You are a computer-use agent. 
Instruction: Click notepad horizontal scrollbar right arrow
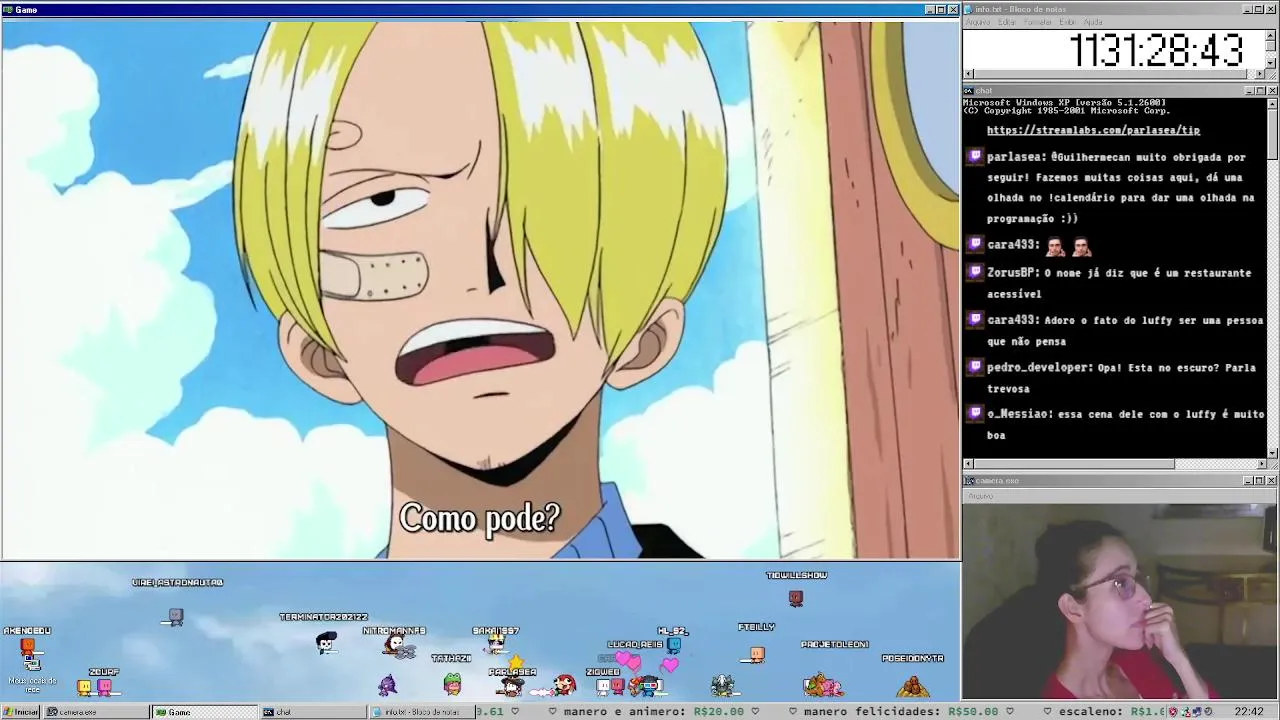point(1260,74)
